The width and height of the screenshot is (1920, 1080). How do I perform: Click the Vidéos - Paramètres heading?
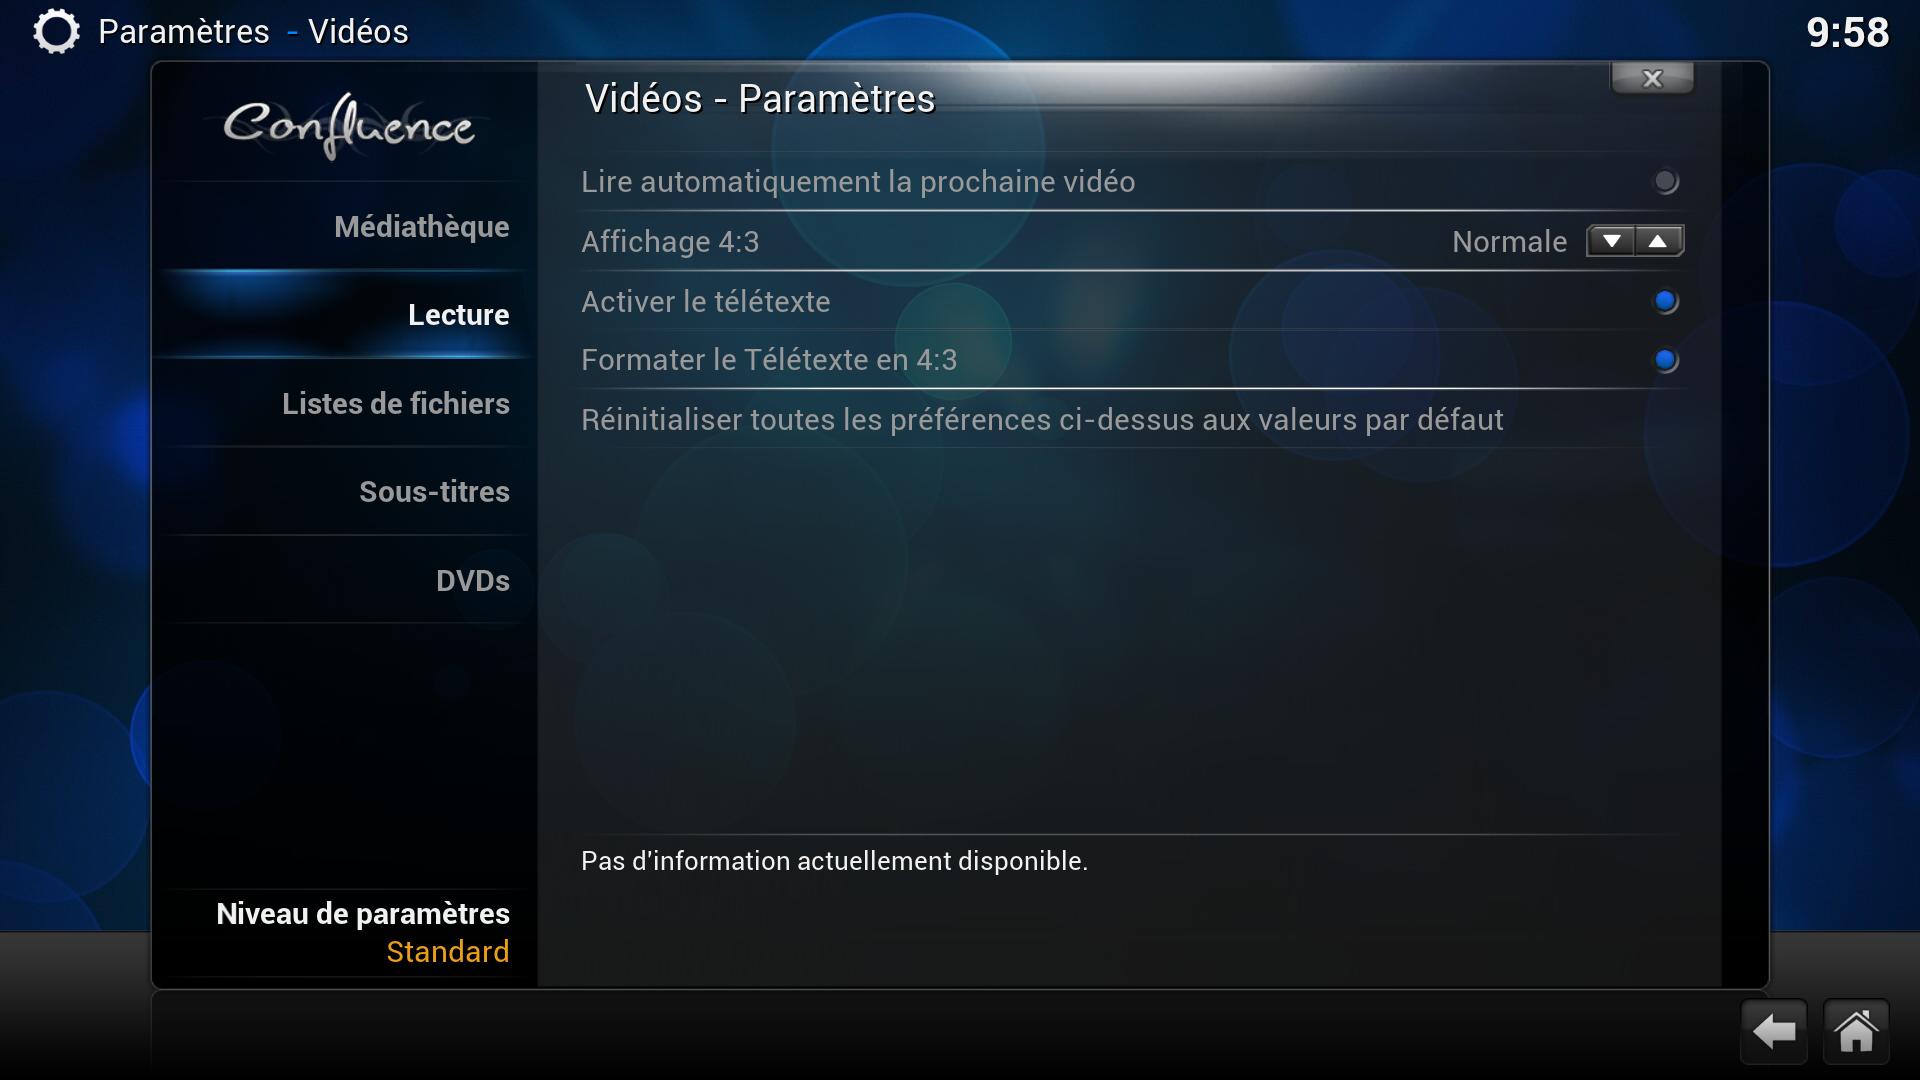pyautogui.click(x=759, y=98)
